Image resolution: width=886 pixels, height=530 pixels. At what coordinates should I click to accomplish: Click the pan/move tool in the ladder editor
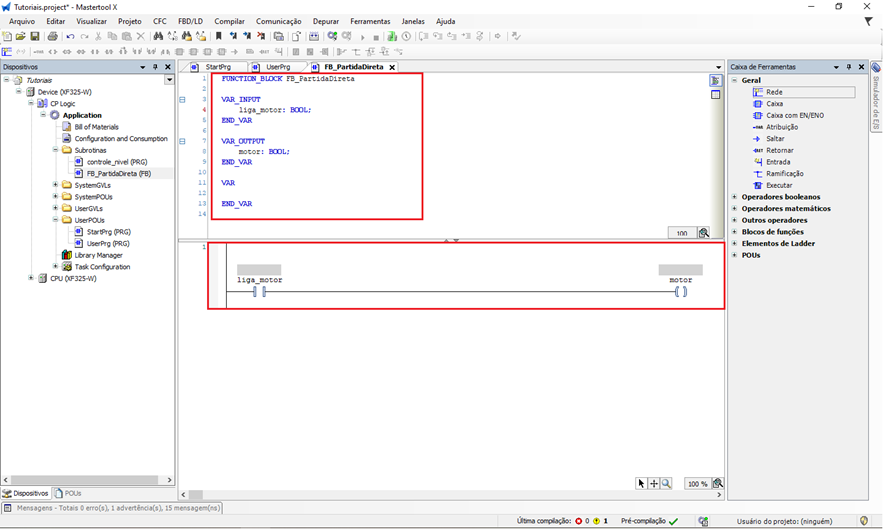(654, 483)
